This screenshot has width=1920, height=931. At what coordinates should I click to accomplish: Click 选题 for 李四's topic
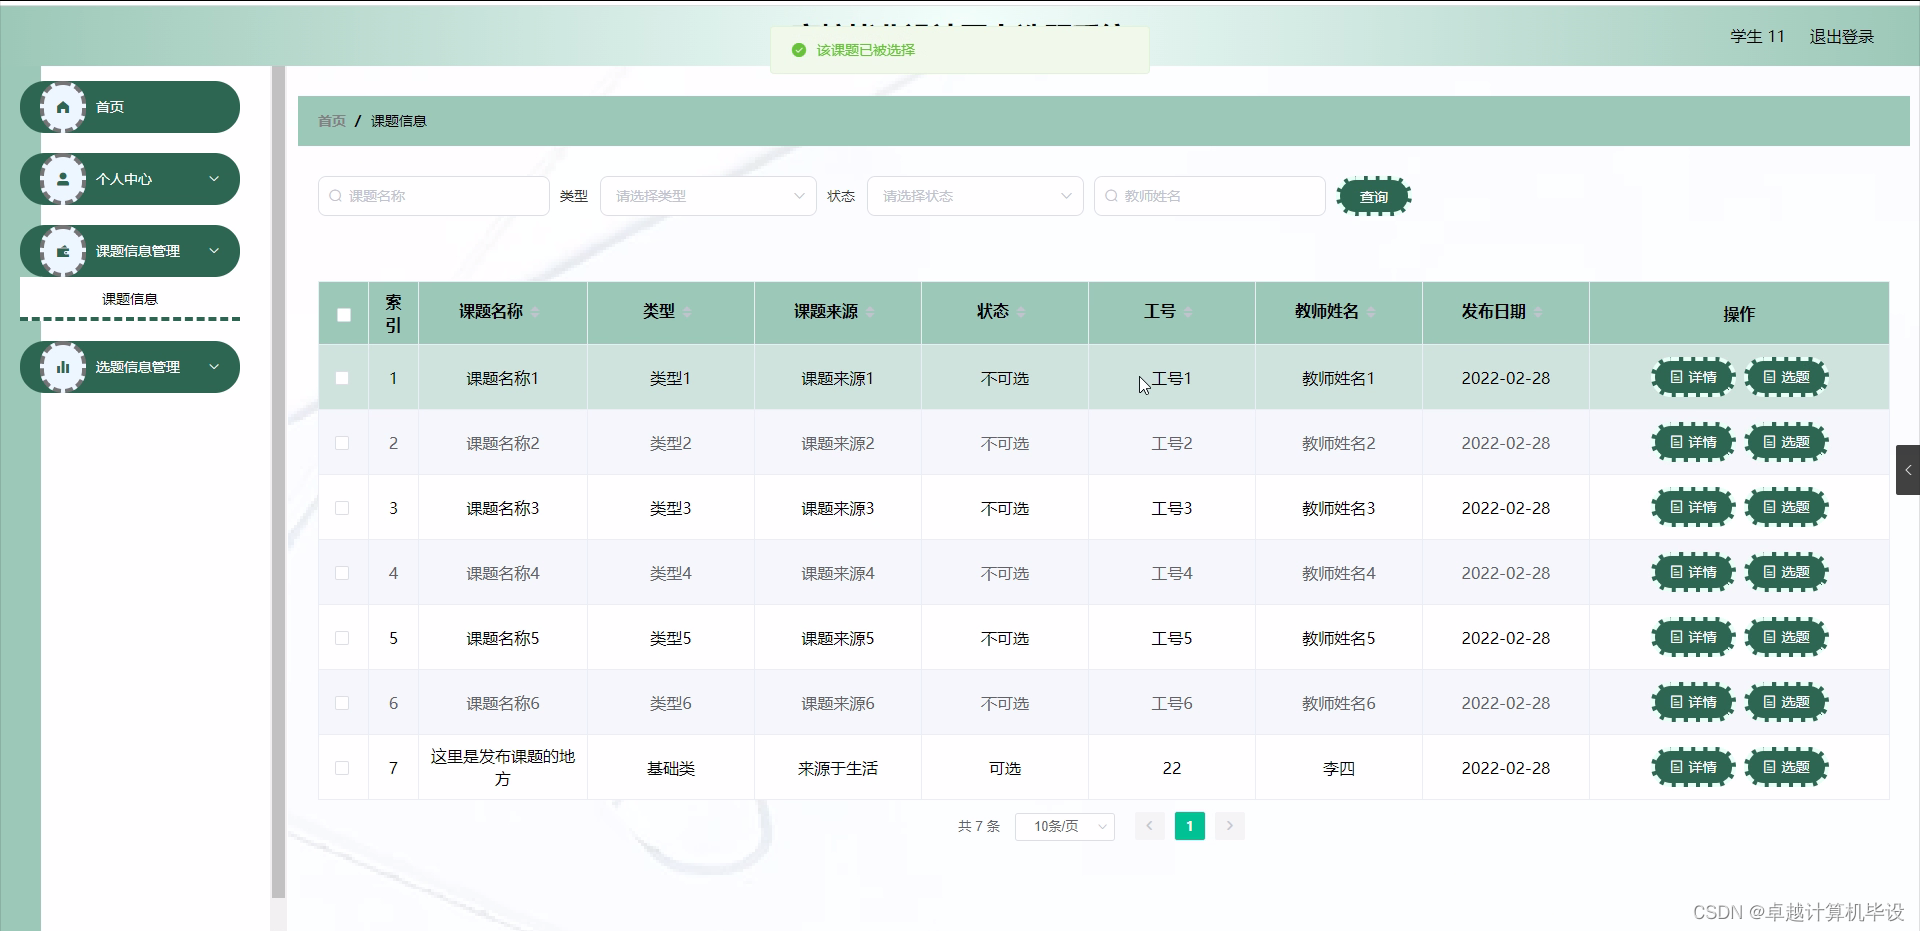(1786, 767)
